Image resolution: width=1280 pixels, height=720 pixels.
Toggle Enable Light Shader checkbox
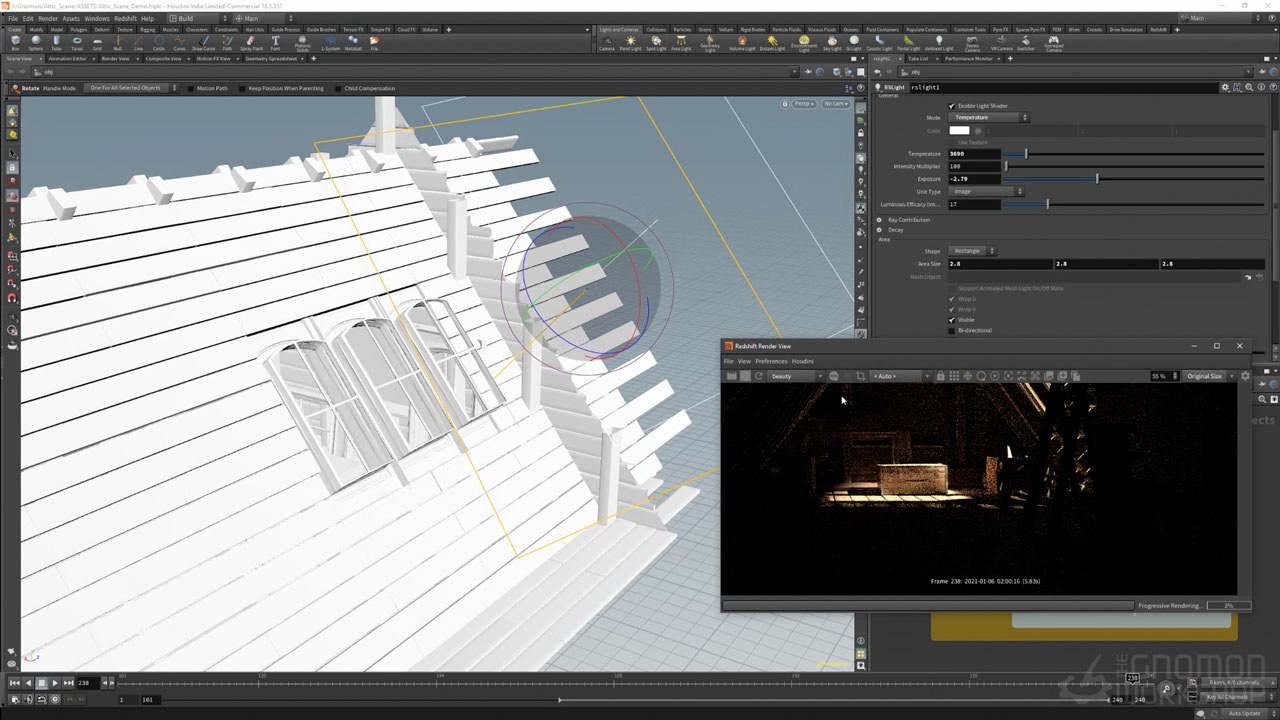pyautogui.click(x=951, y=106)
